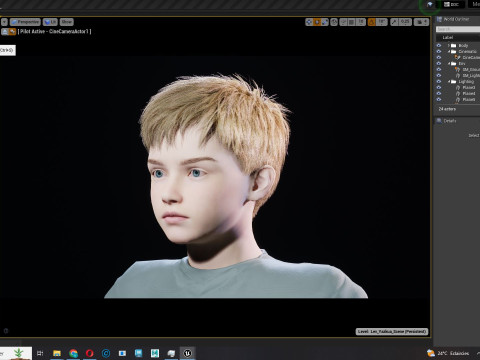The height and width of the screenshot is (360, 480).
Task: Hide the Env folder with its eye icon
Action: (439, 63)
